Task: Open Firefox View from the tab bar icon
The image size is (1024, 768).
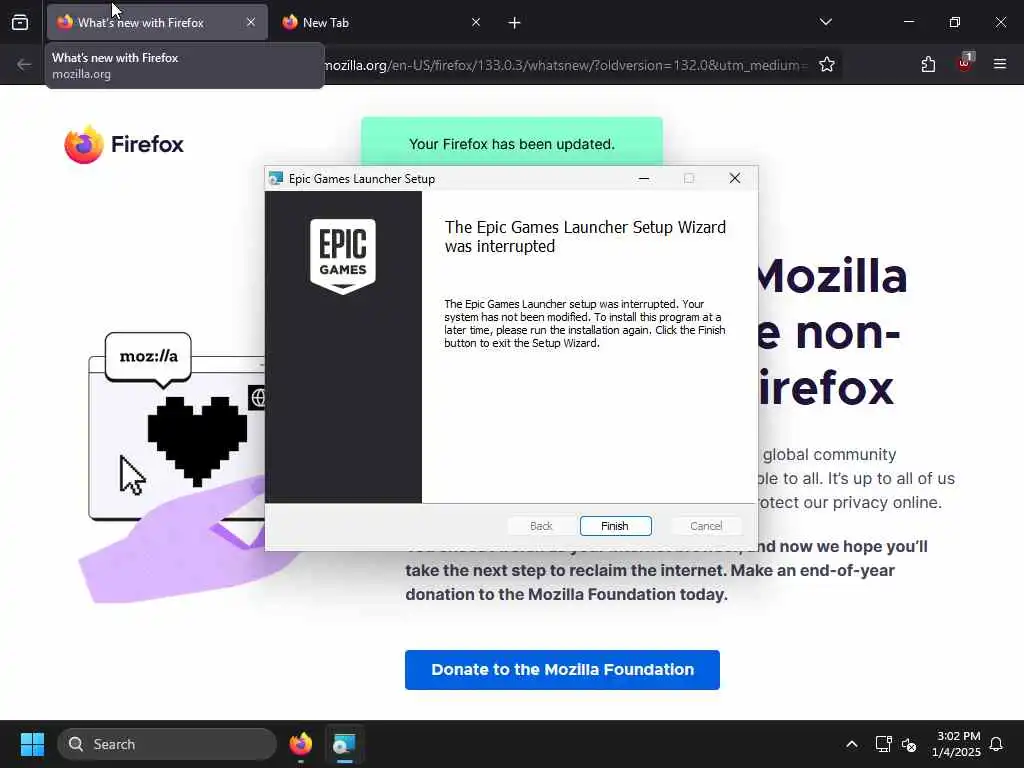Action: point(20,22)
